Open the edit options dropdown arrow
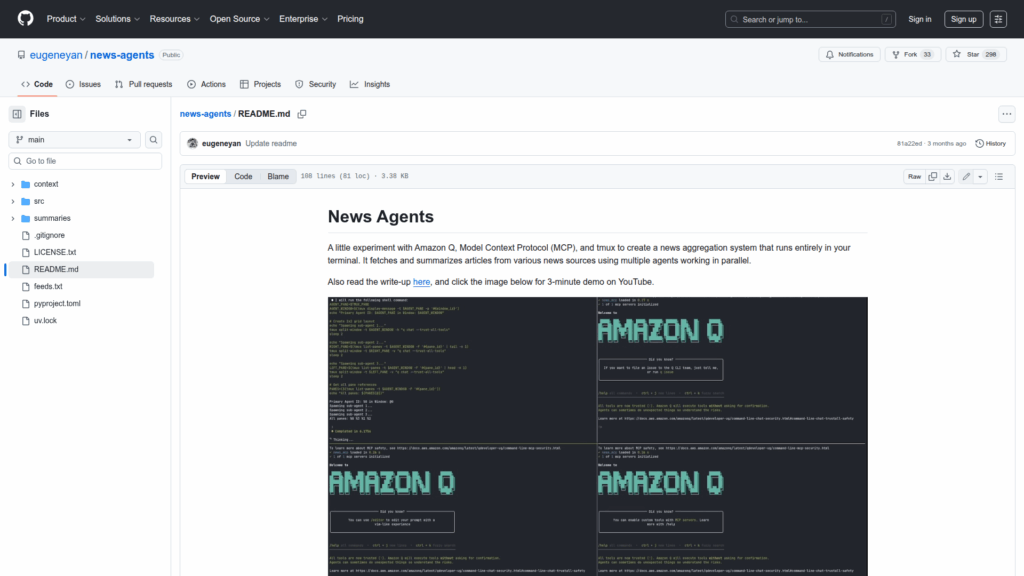Screen dimensions: 1024x576 (980, 176)
